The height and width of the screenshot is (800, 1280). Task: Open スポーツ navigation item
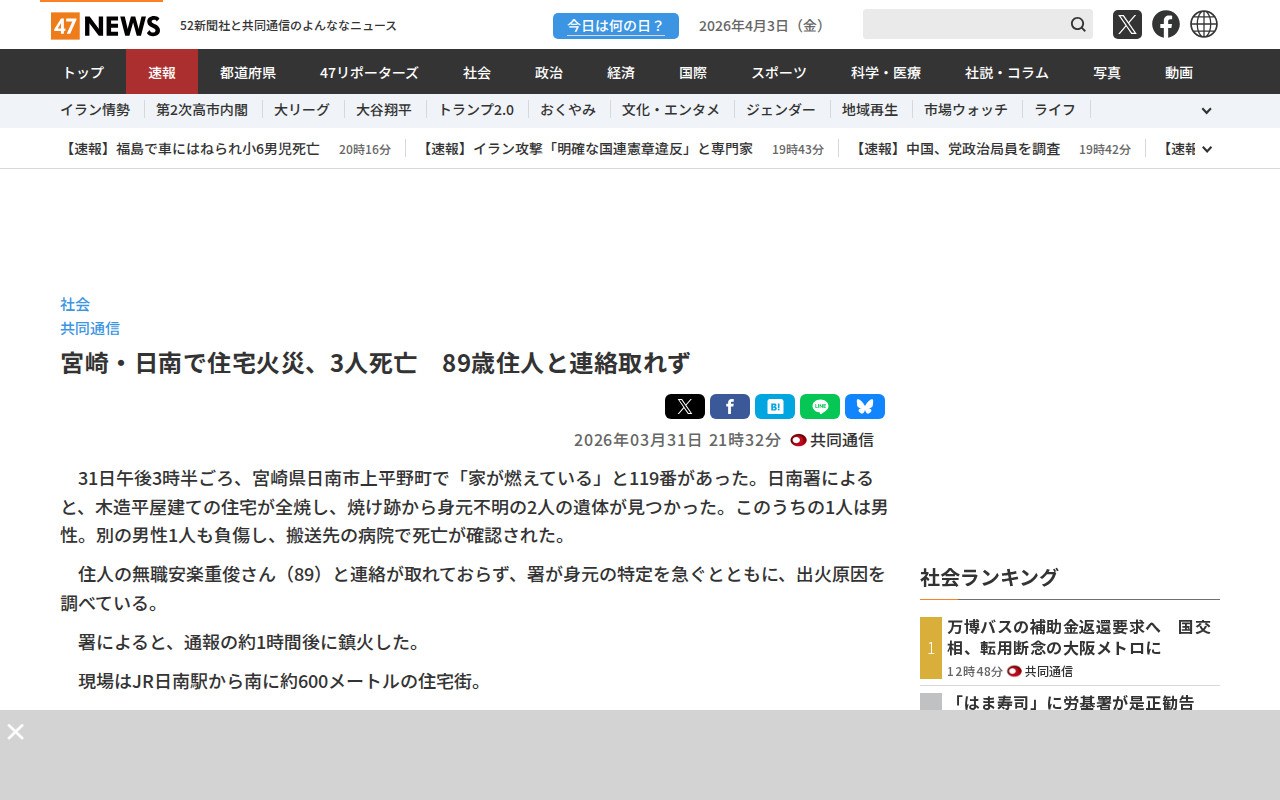coord(779,72)
